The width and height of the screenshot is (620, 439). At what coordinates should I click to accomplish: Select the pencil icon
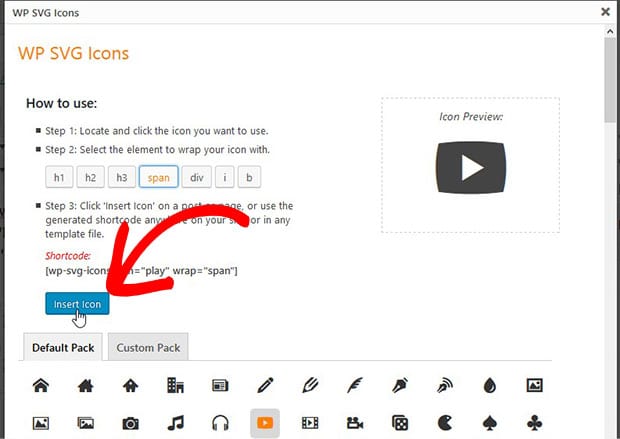click(x=265, y=385)
